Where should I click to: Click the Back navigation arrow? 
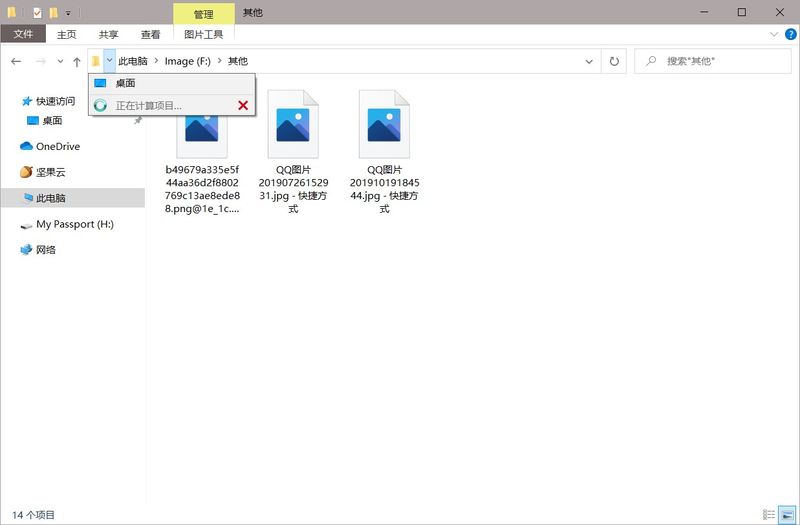click(x=16, y=62)
